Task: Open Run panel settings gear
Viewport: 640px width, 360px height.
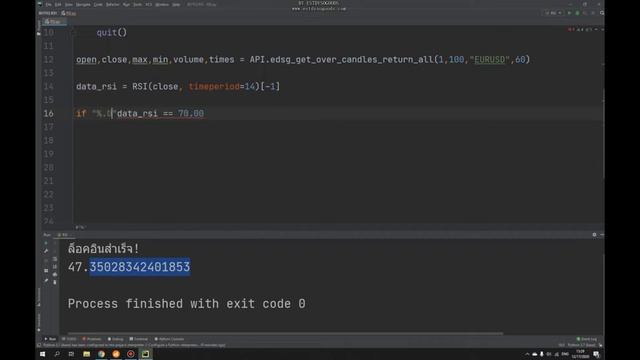Action: [x=594, y=235]
